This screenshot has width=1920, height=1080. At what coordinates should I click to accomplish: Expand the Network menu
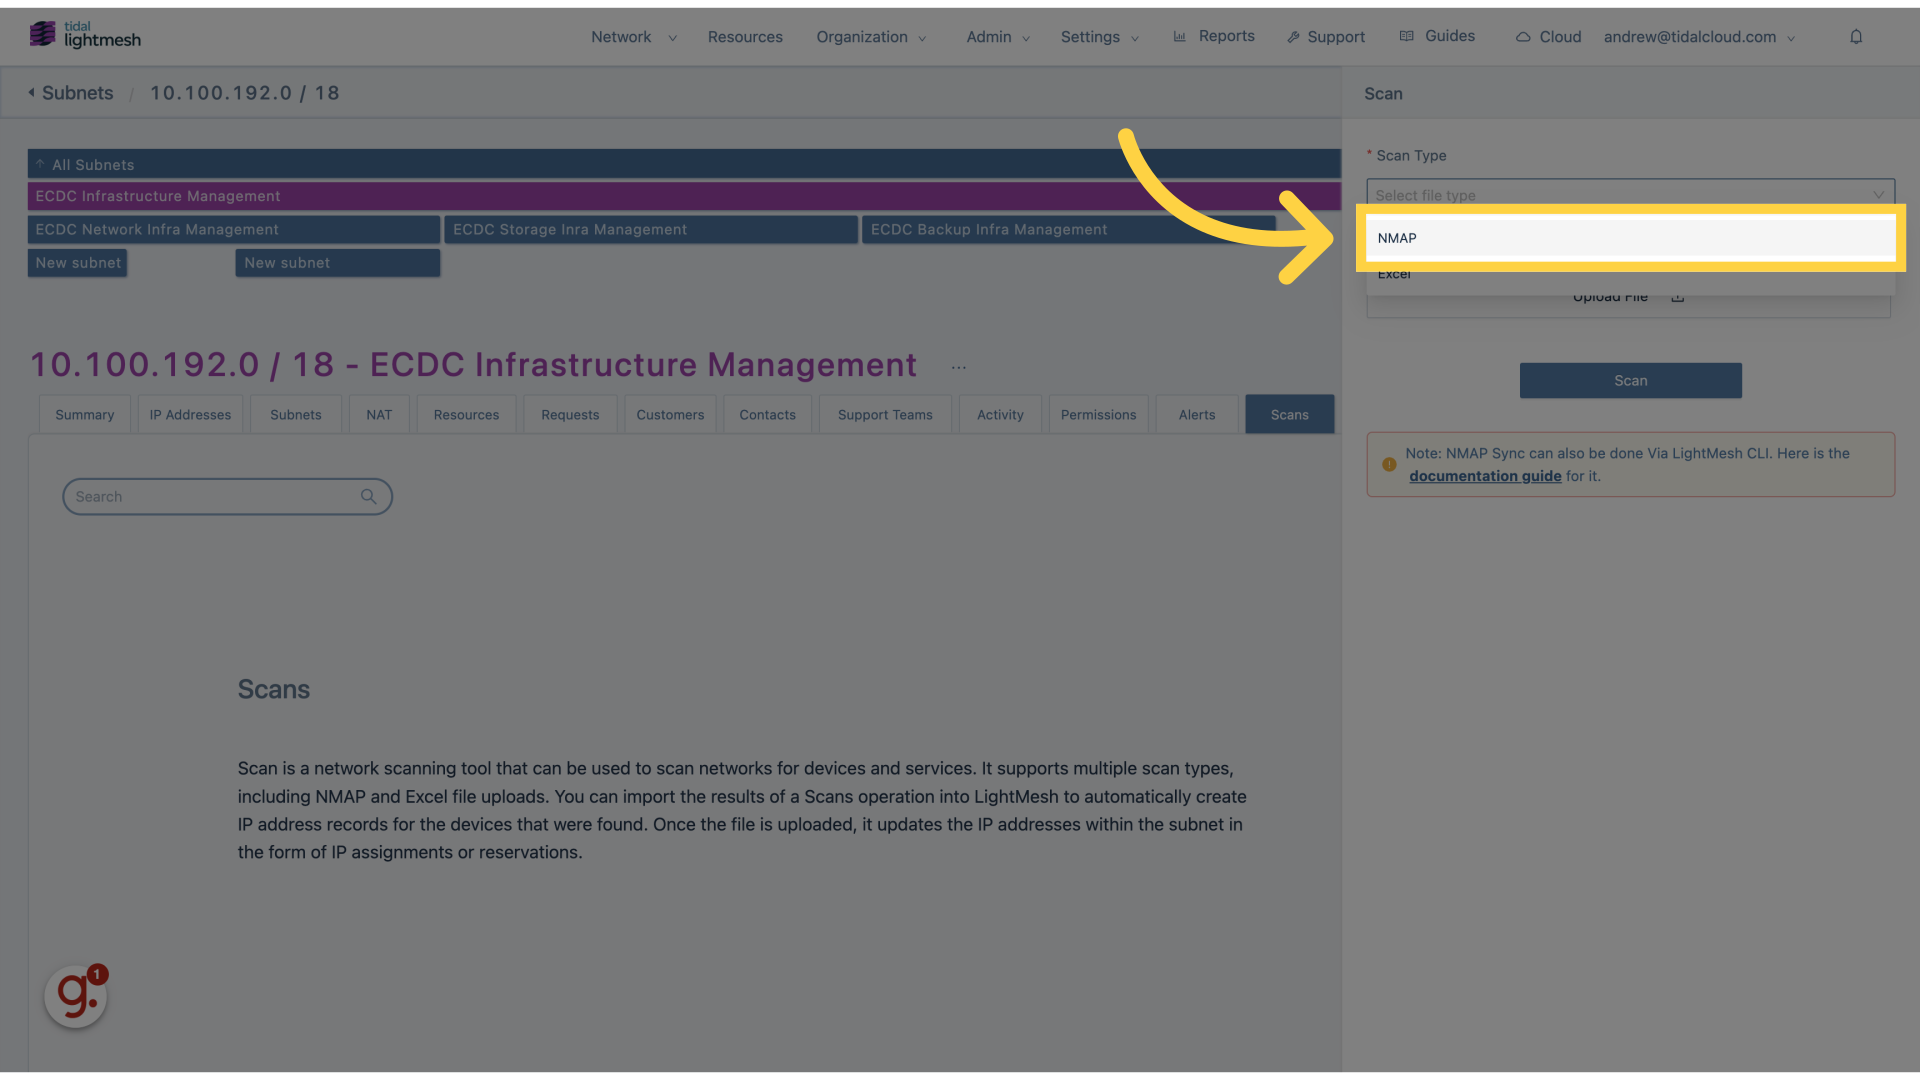tap(633, 37)
